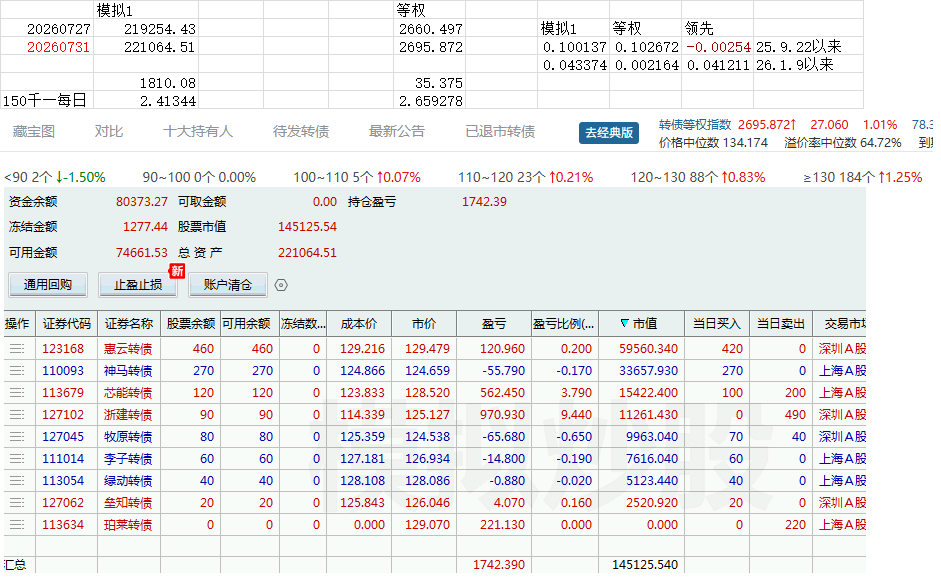Open row menu icon for 芯能转债

17,393
